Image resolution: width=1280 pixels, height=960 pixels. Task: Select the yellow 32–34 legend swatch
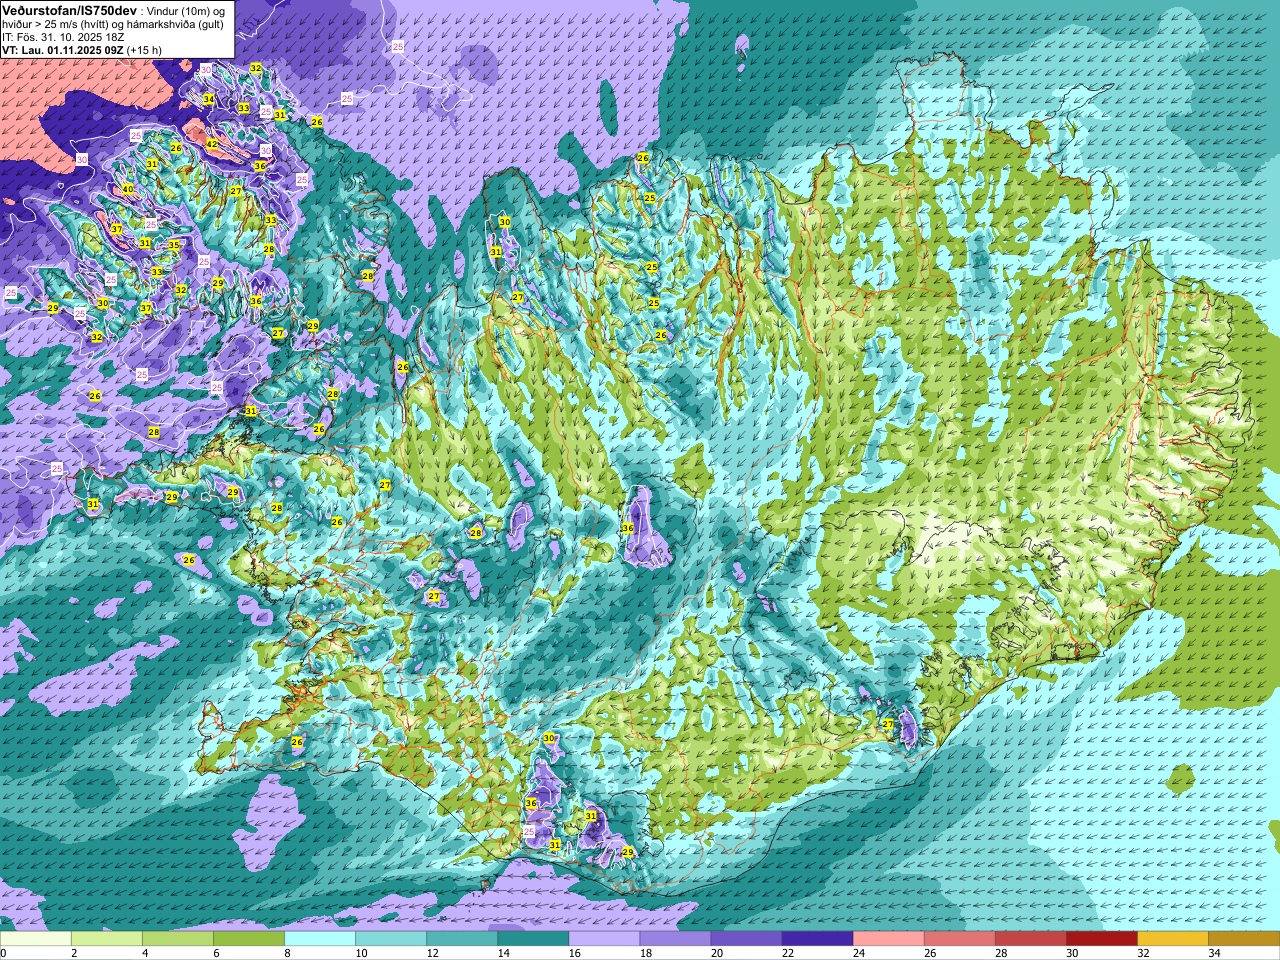coord(1172,939)
